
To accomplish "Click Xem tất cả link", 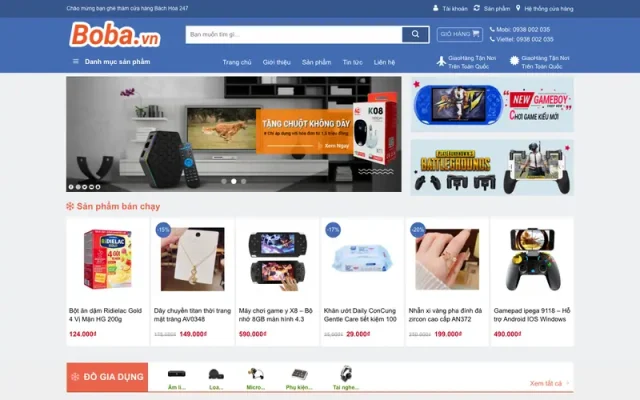I will tap(546, 383).
